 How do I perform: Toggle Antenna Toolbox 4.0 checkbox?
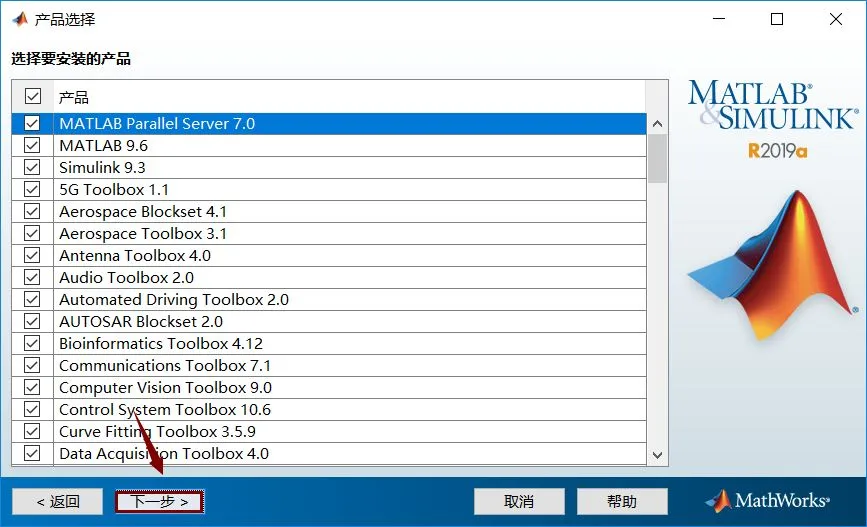pos(32,255)
